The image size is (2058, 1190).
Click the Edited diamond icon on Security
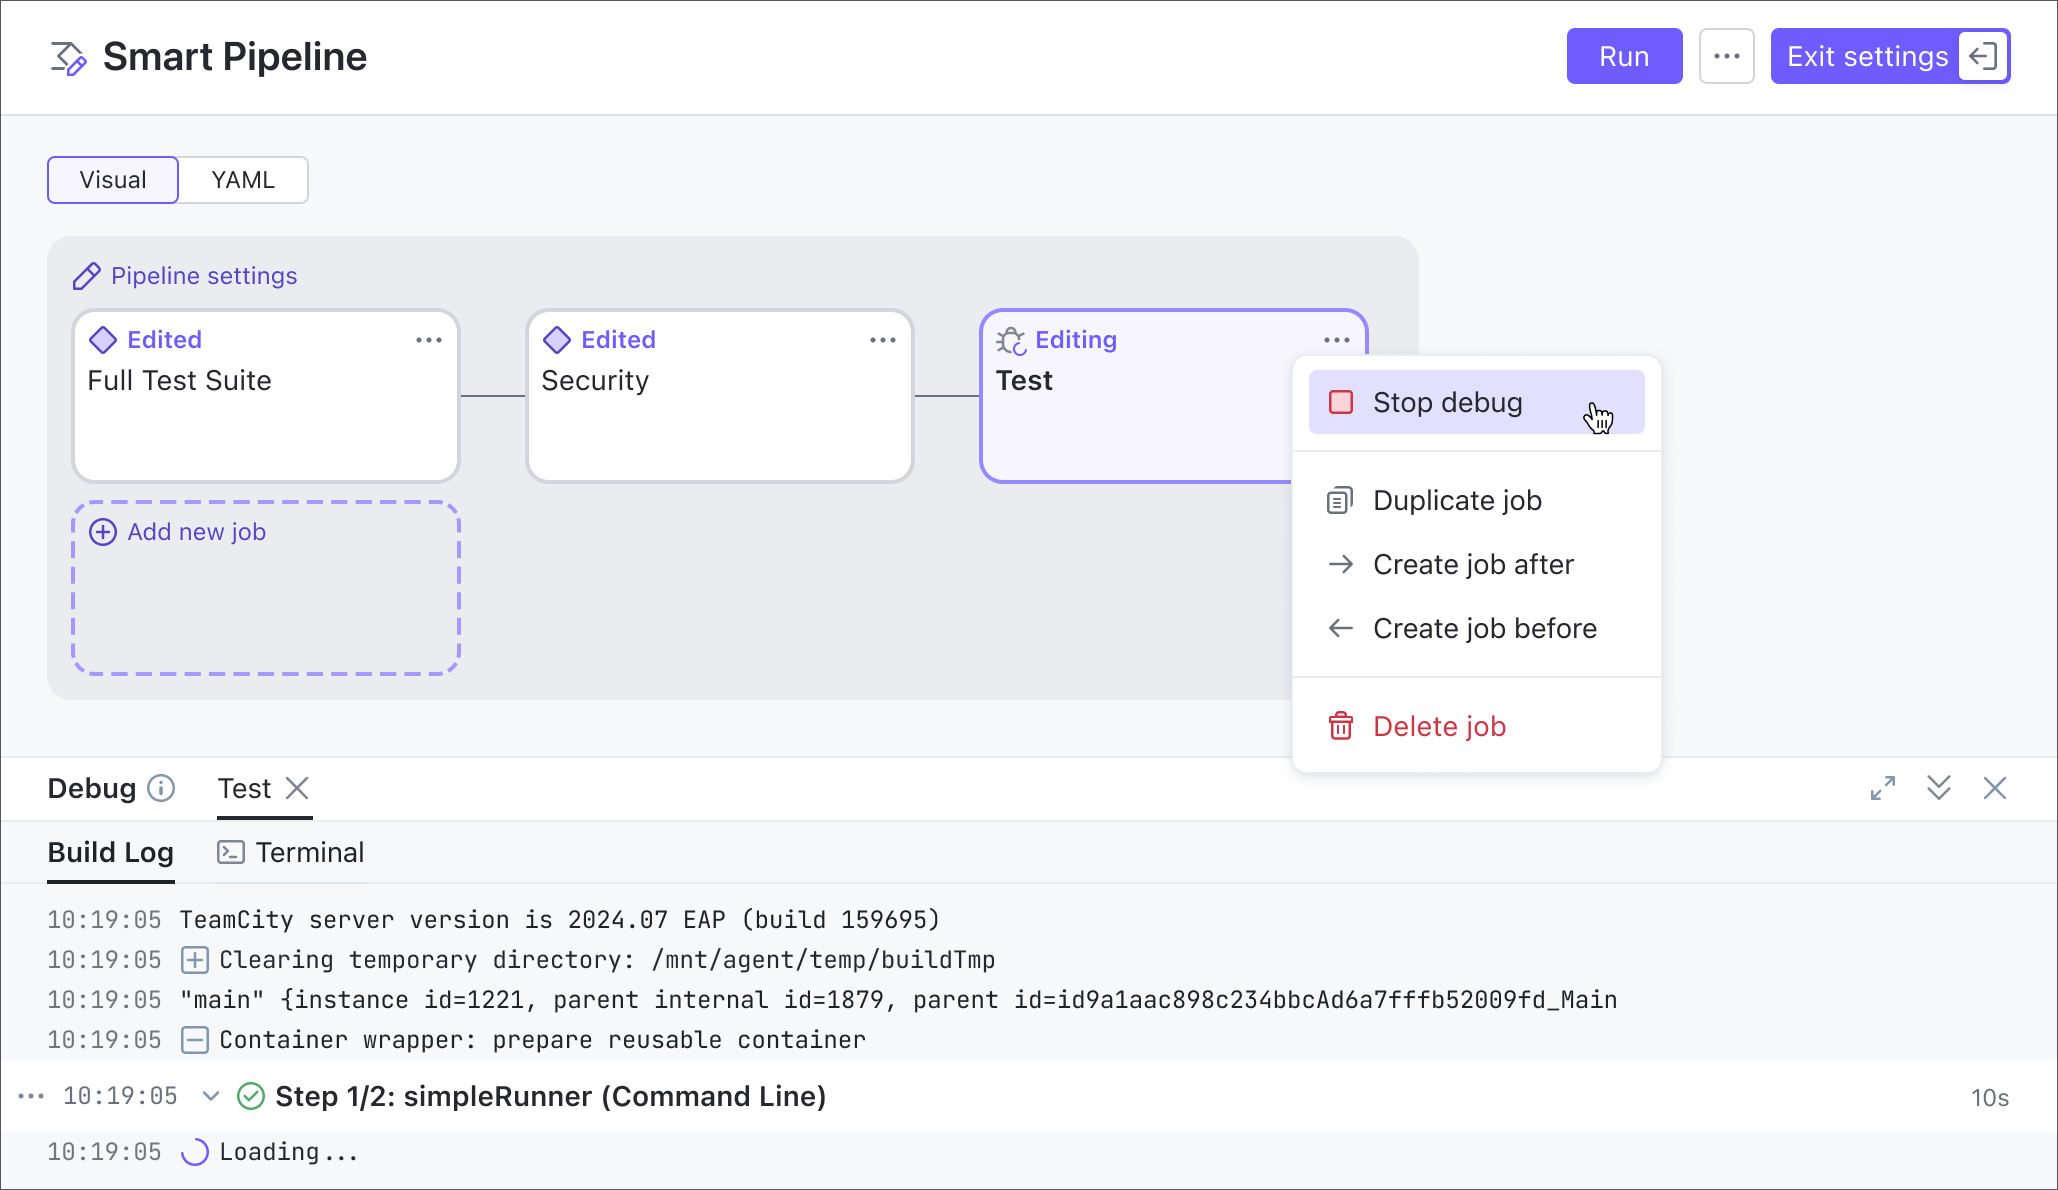point(557,340)
